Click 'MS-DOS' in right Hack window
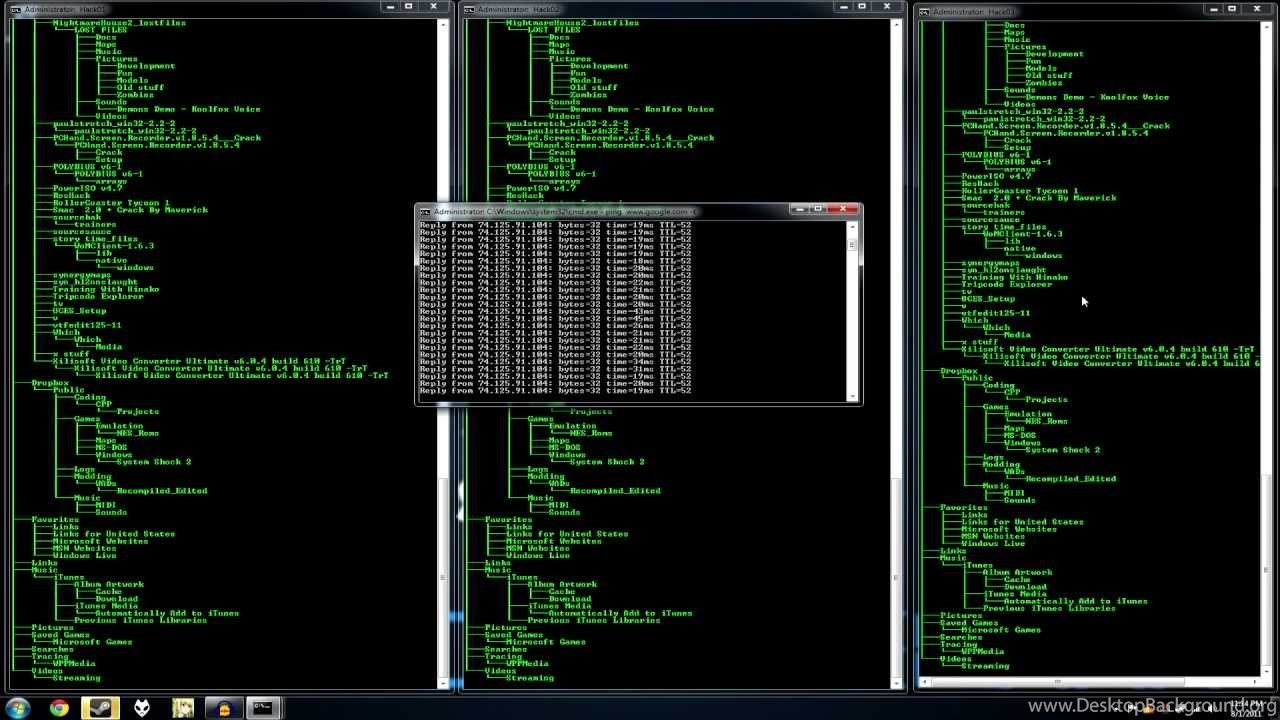Viewport: 1280px width, 720px height. click(x=1020, y=435)
